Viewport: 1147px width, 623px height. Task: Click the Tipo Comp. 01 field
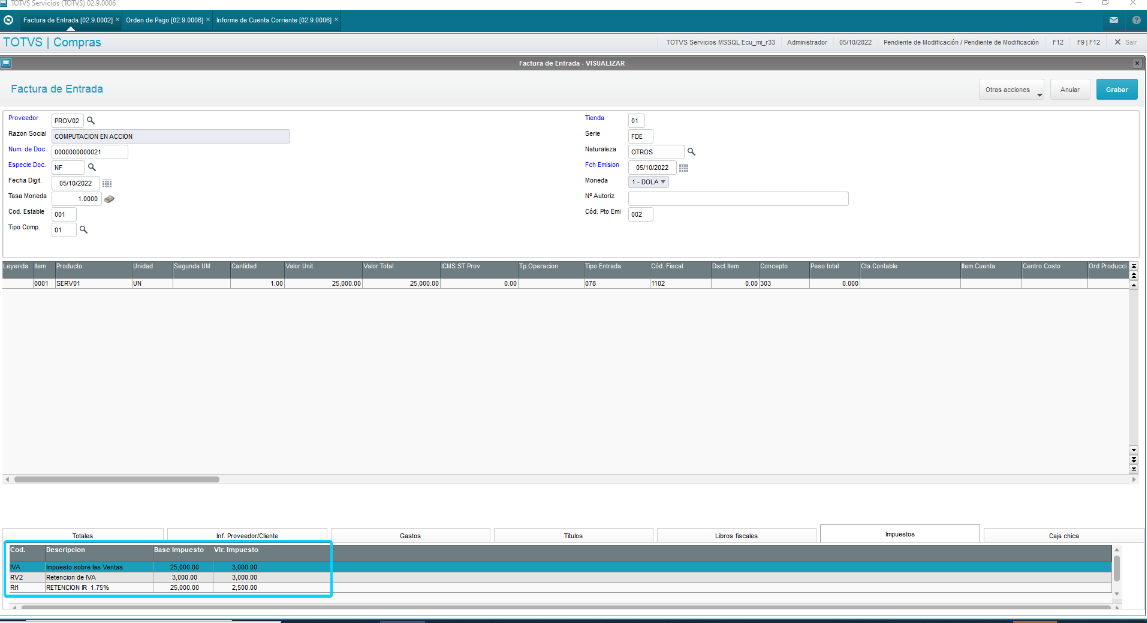pyautogui.click(x=64, y=230)
